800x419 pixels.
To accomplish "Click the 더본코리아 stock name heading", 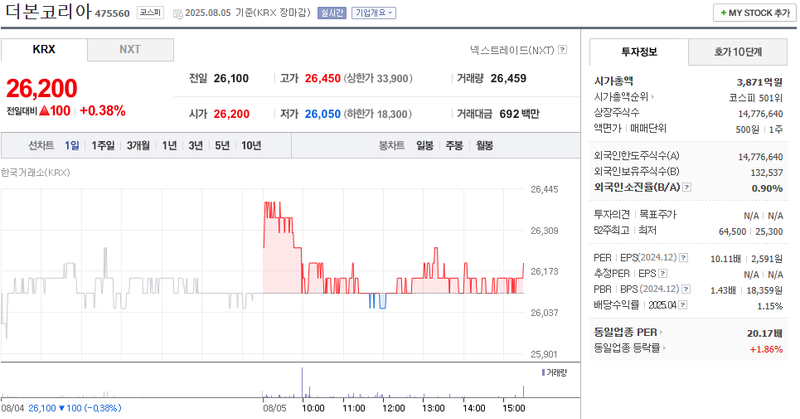I will [x=48, y=12].
